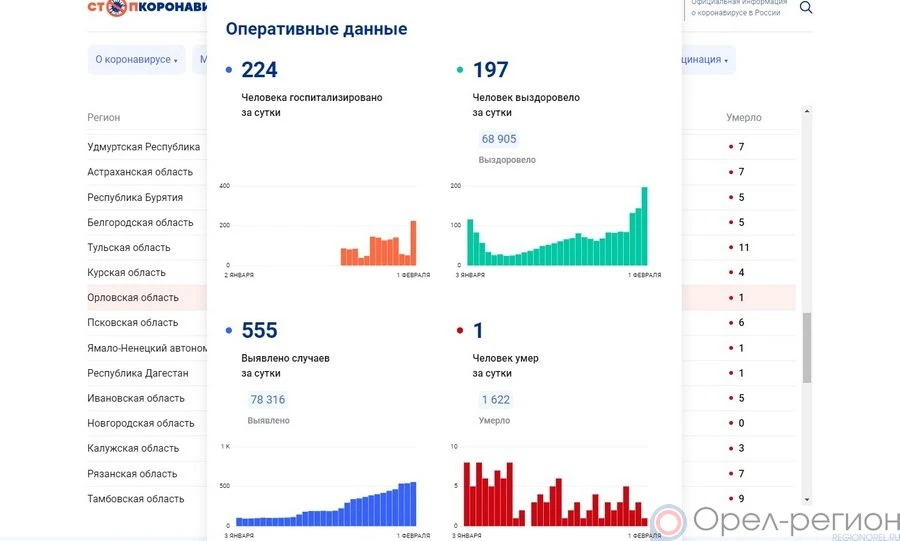
Task: Click the blue dot beside 224
Action: (x=229, y=71)
